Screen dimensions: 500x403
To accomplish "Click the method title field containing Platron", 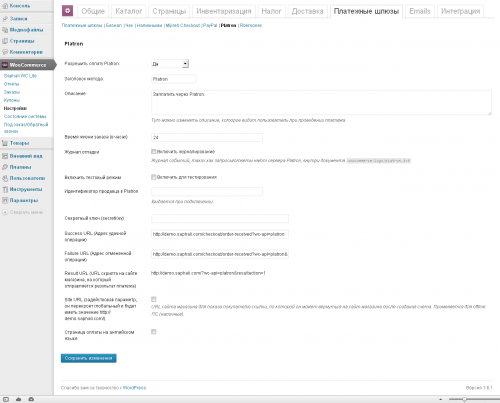I will [174, 79].
